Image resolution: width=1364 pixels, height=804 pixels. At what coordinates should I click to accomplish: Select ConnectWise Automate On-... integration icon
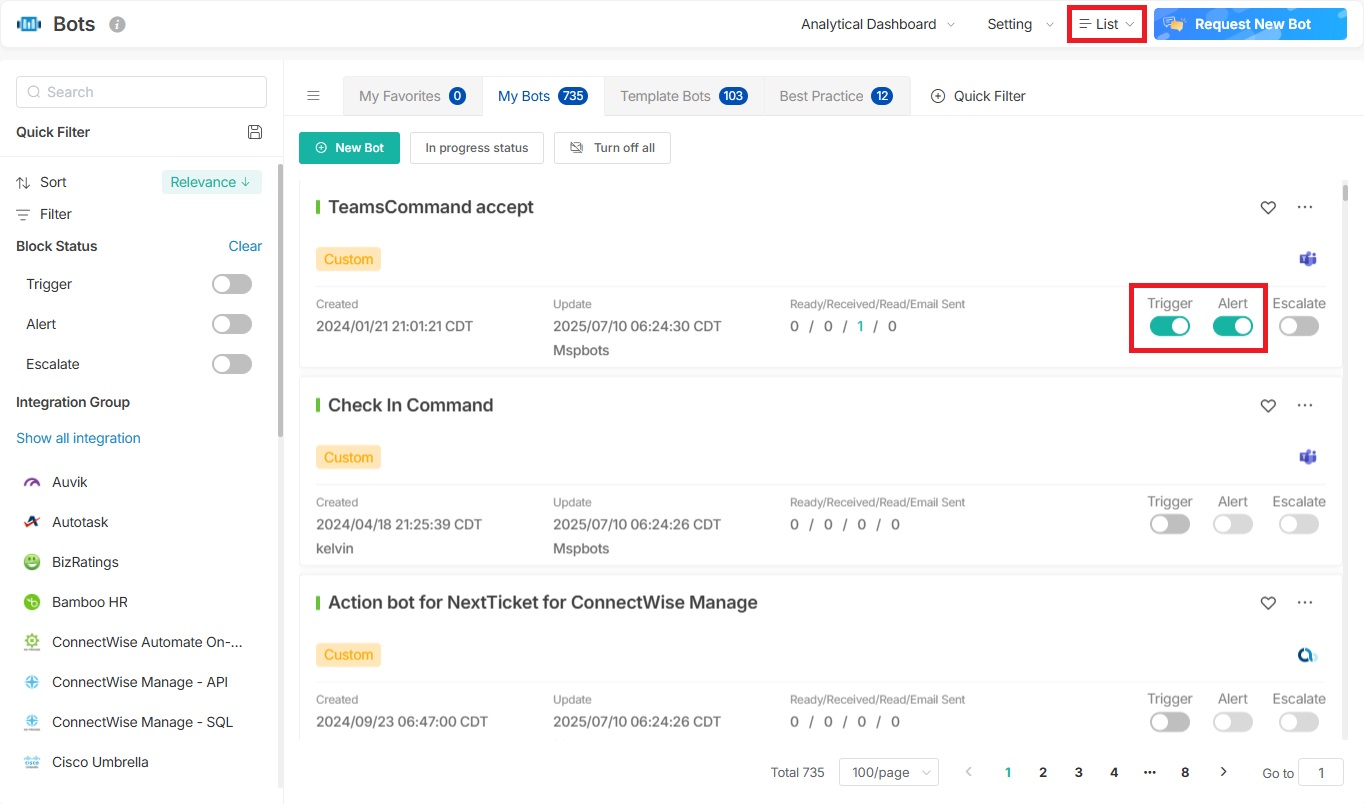(x=32, y=642)
